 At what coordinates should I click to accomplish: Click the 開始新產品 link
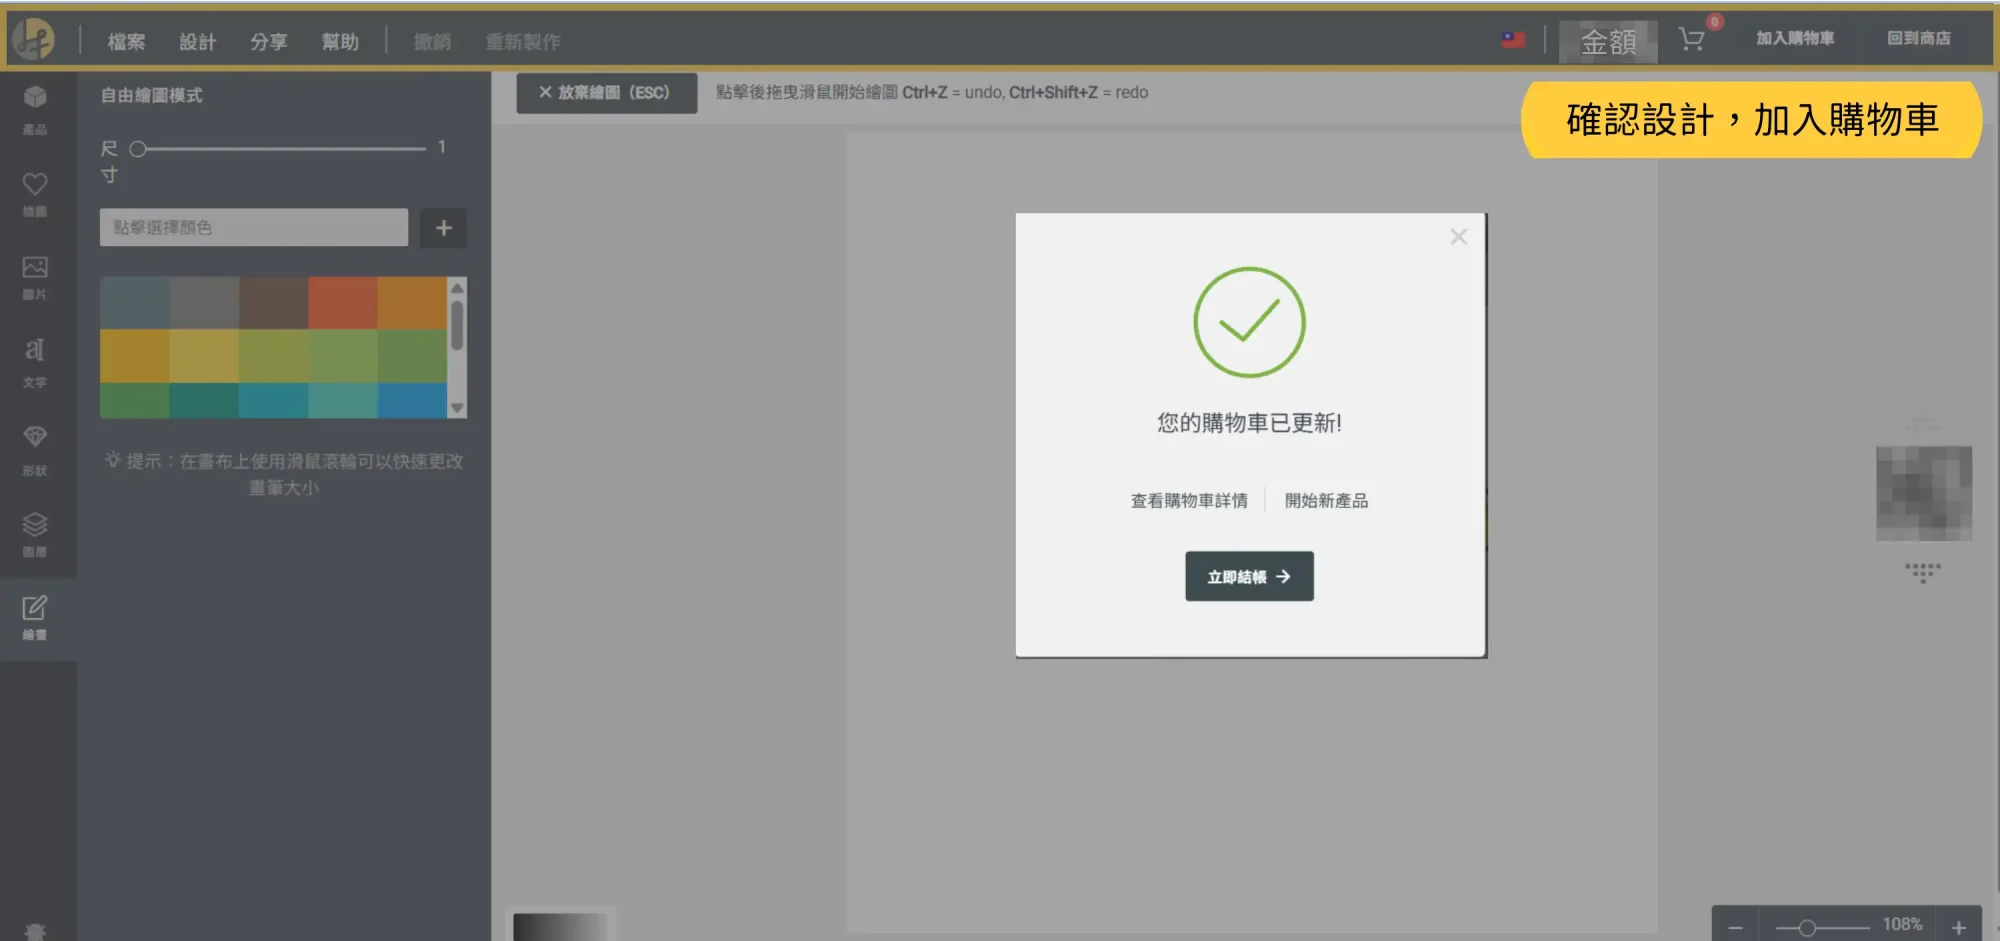pyautogui.click(x=1326, y=501)
